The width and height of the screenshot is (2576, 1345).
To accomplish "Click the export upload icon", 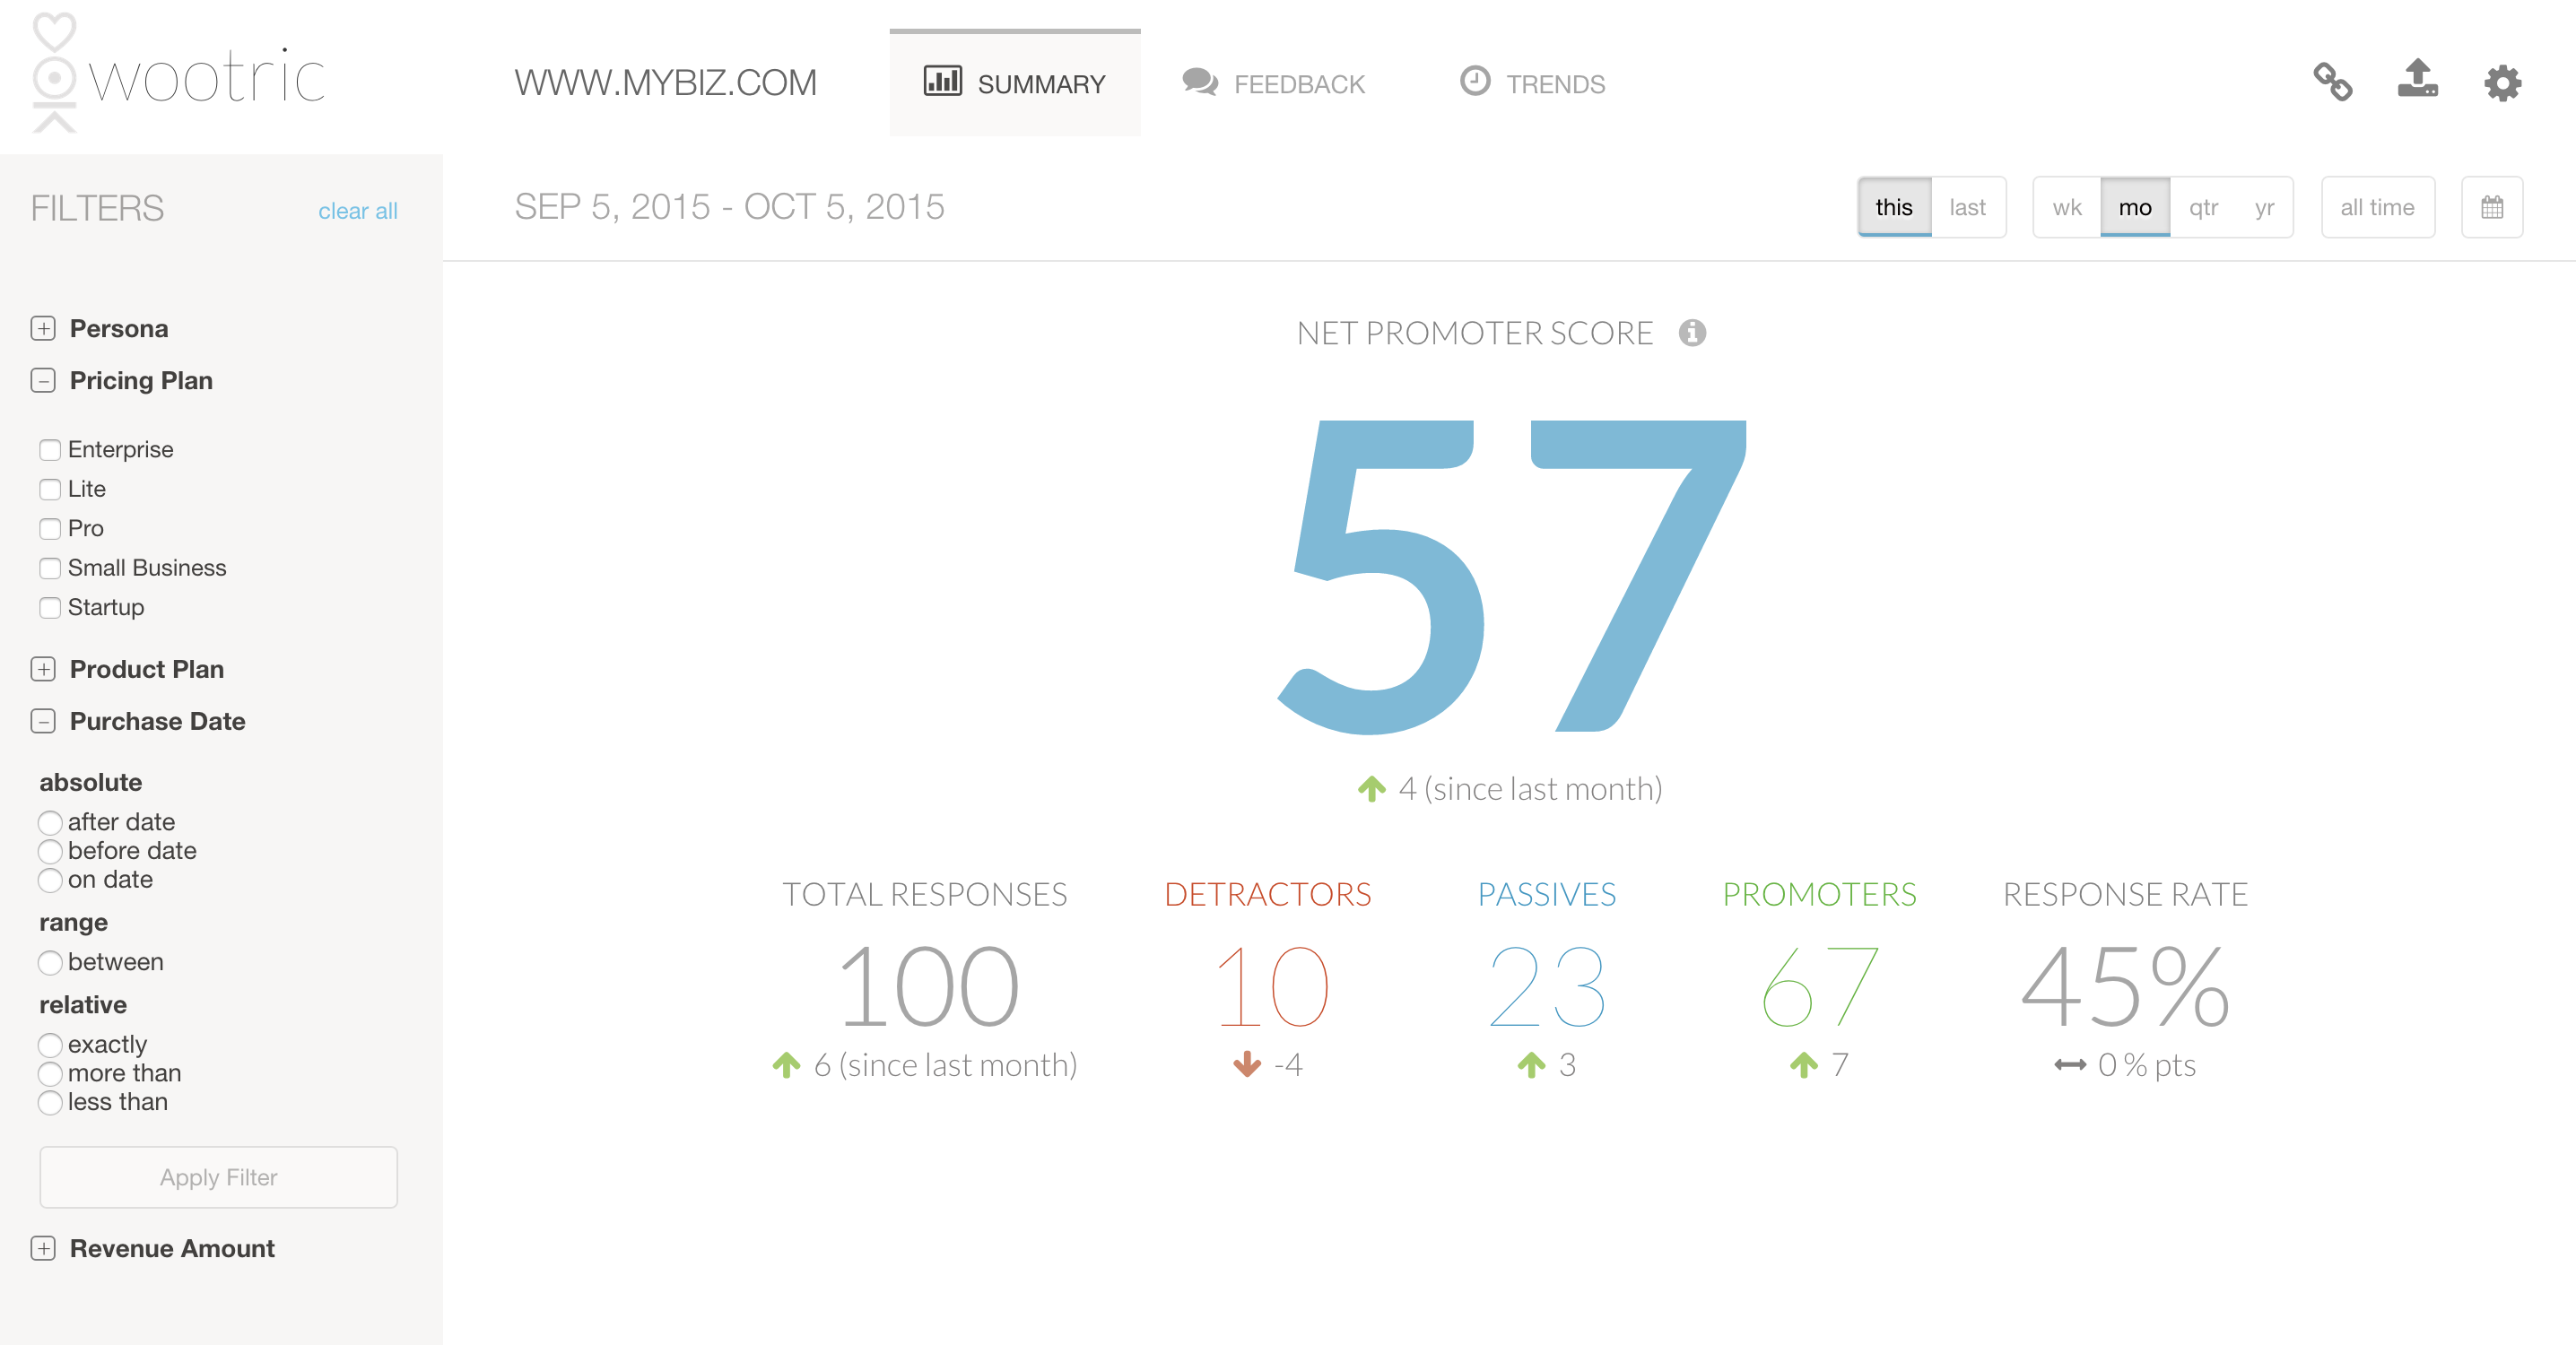I will [x=2417, y=79].
